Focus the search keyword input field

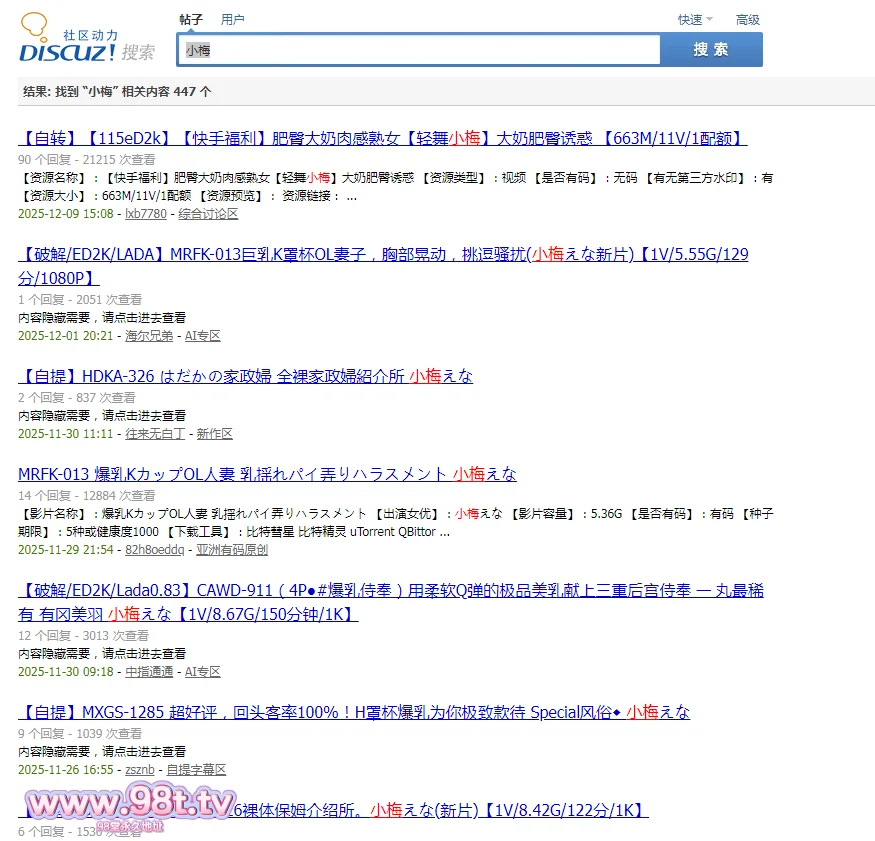pyautogui.click(x=420, y=50)
